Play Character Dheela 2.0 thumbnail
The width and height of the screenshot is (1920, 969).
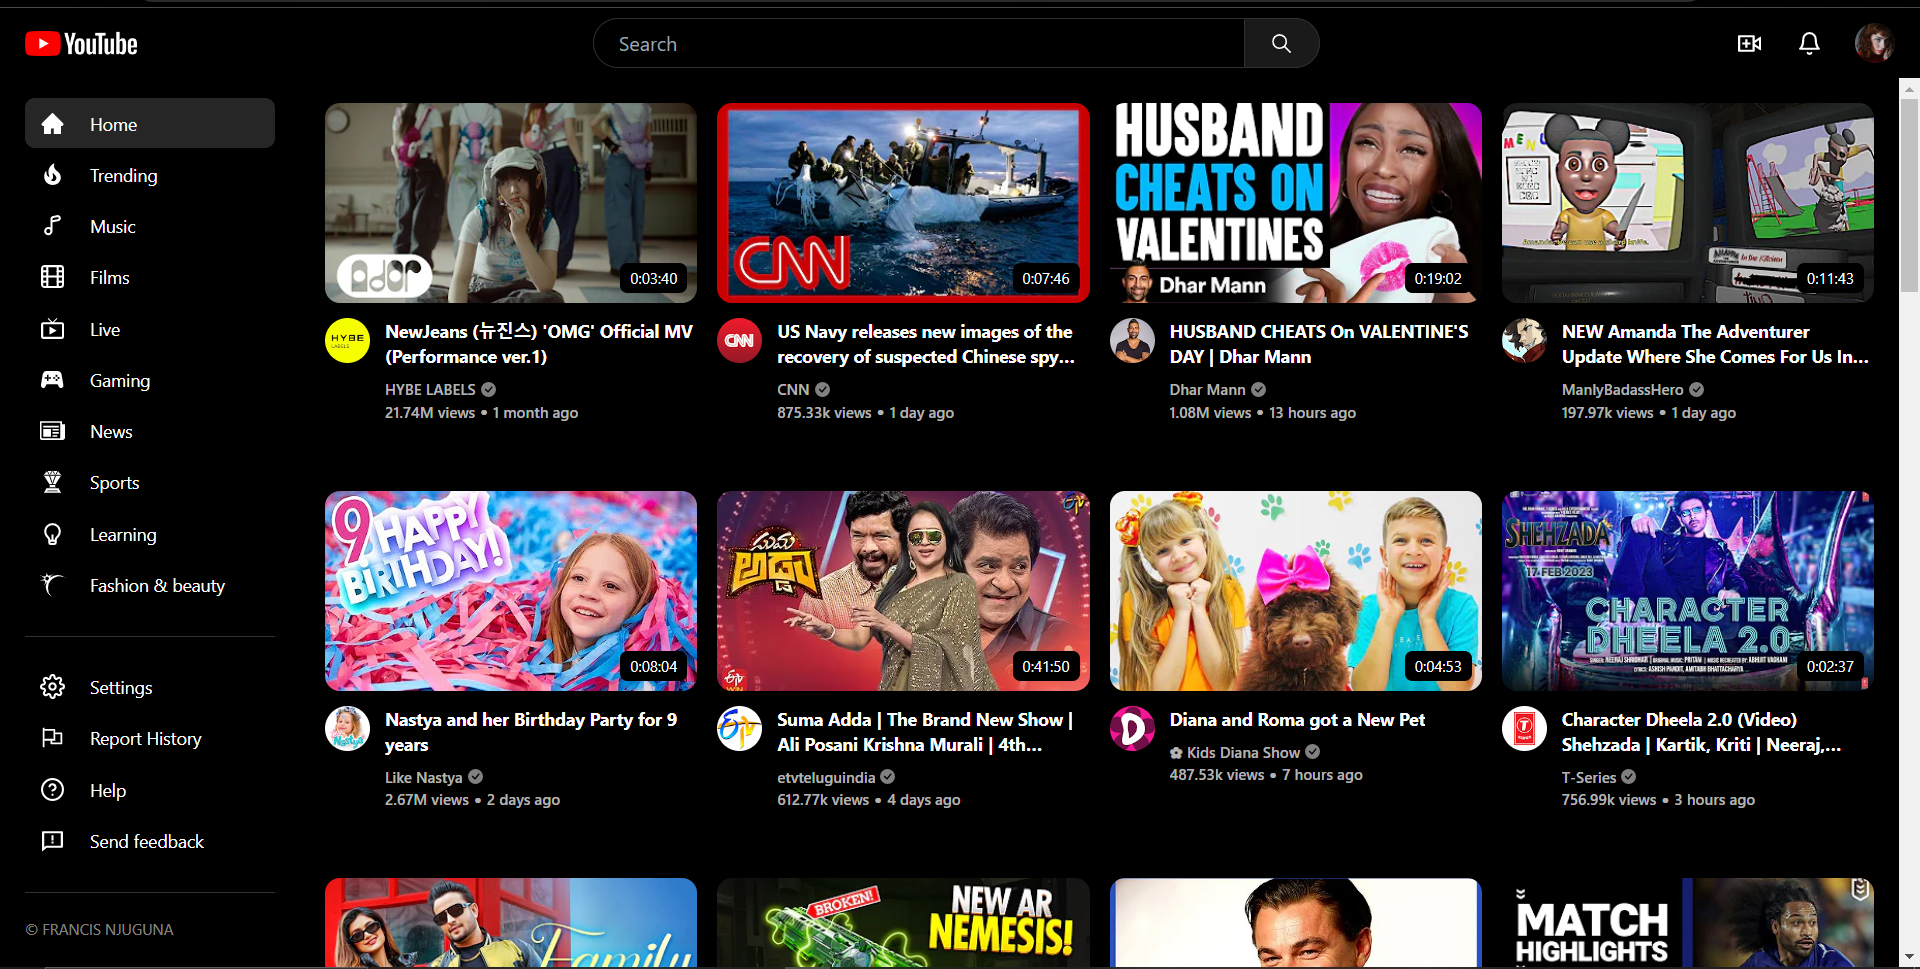[x=1688, y=591]
